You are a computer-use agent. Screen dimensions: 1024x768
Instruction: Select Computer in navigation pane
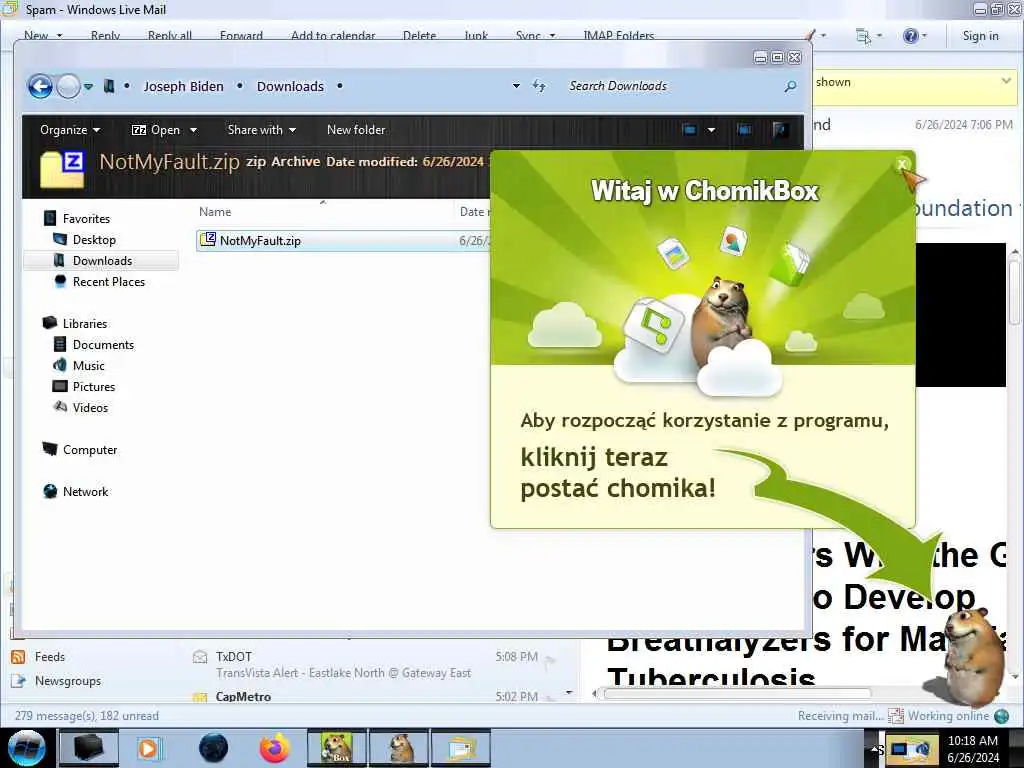click(x=89, y=450)
